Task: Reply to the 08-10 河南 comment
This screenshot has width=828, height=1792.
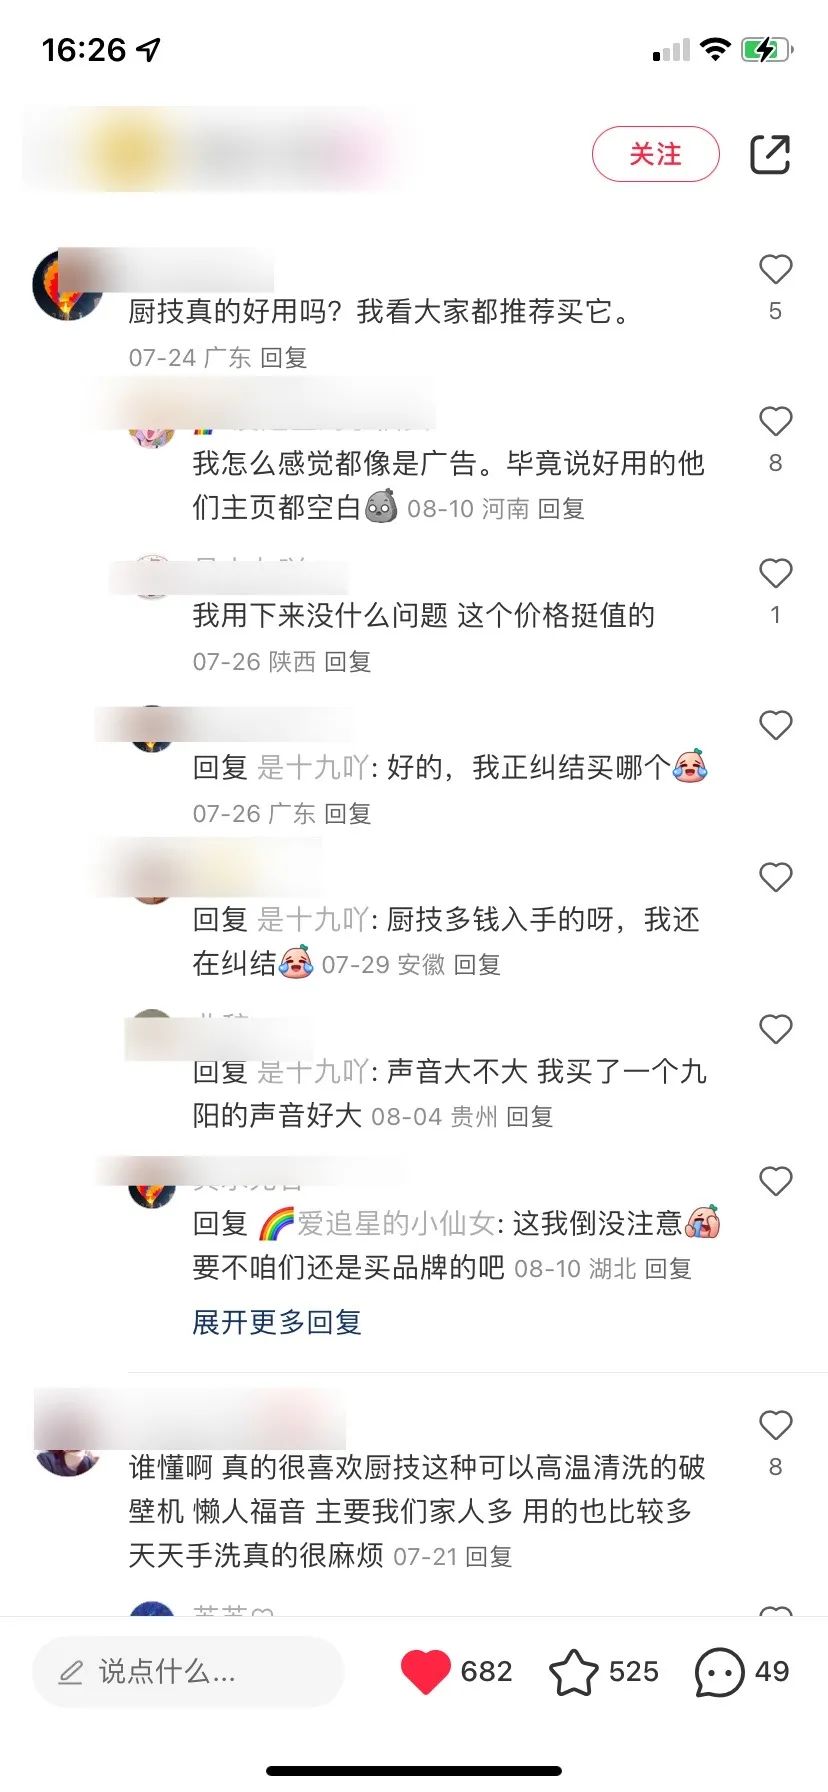Action: tap(561, 509)
